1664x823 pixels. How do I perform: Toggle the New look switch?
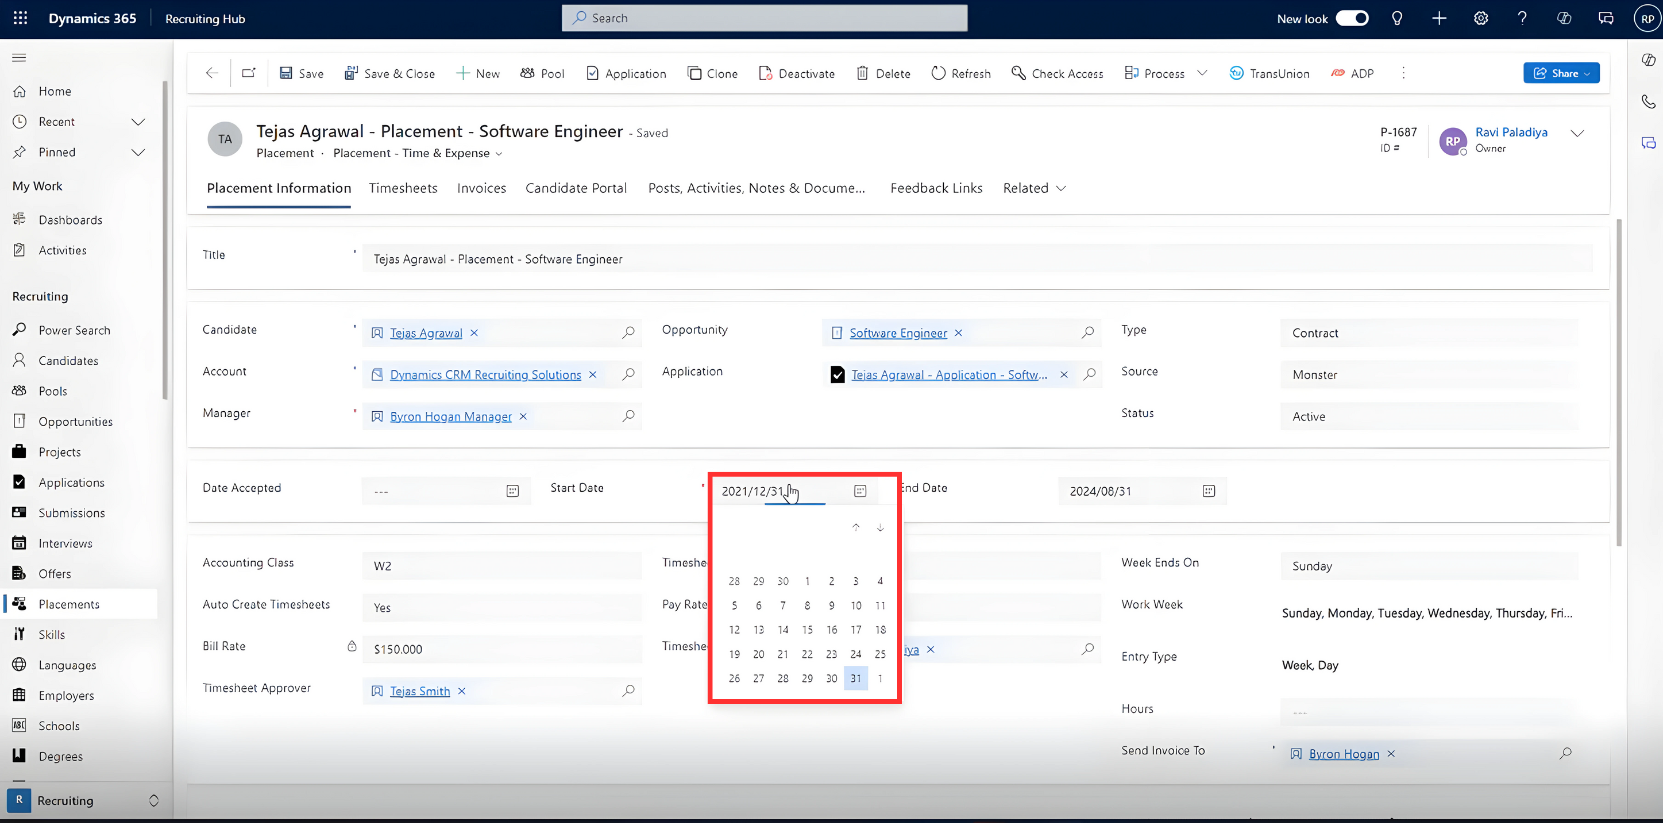click(x=1352, y=18)
